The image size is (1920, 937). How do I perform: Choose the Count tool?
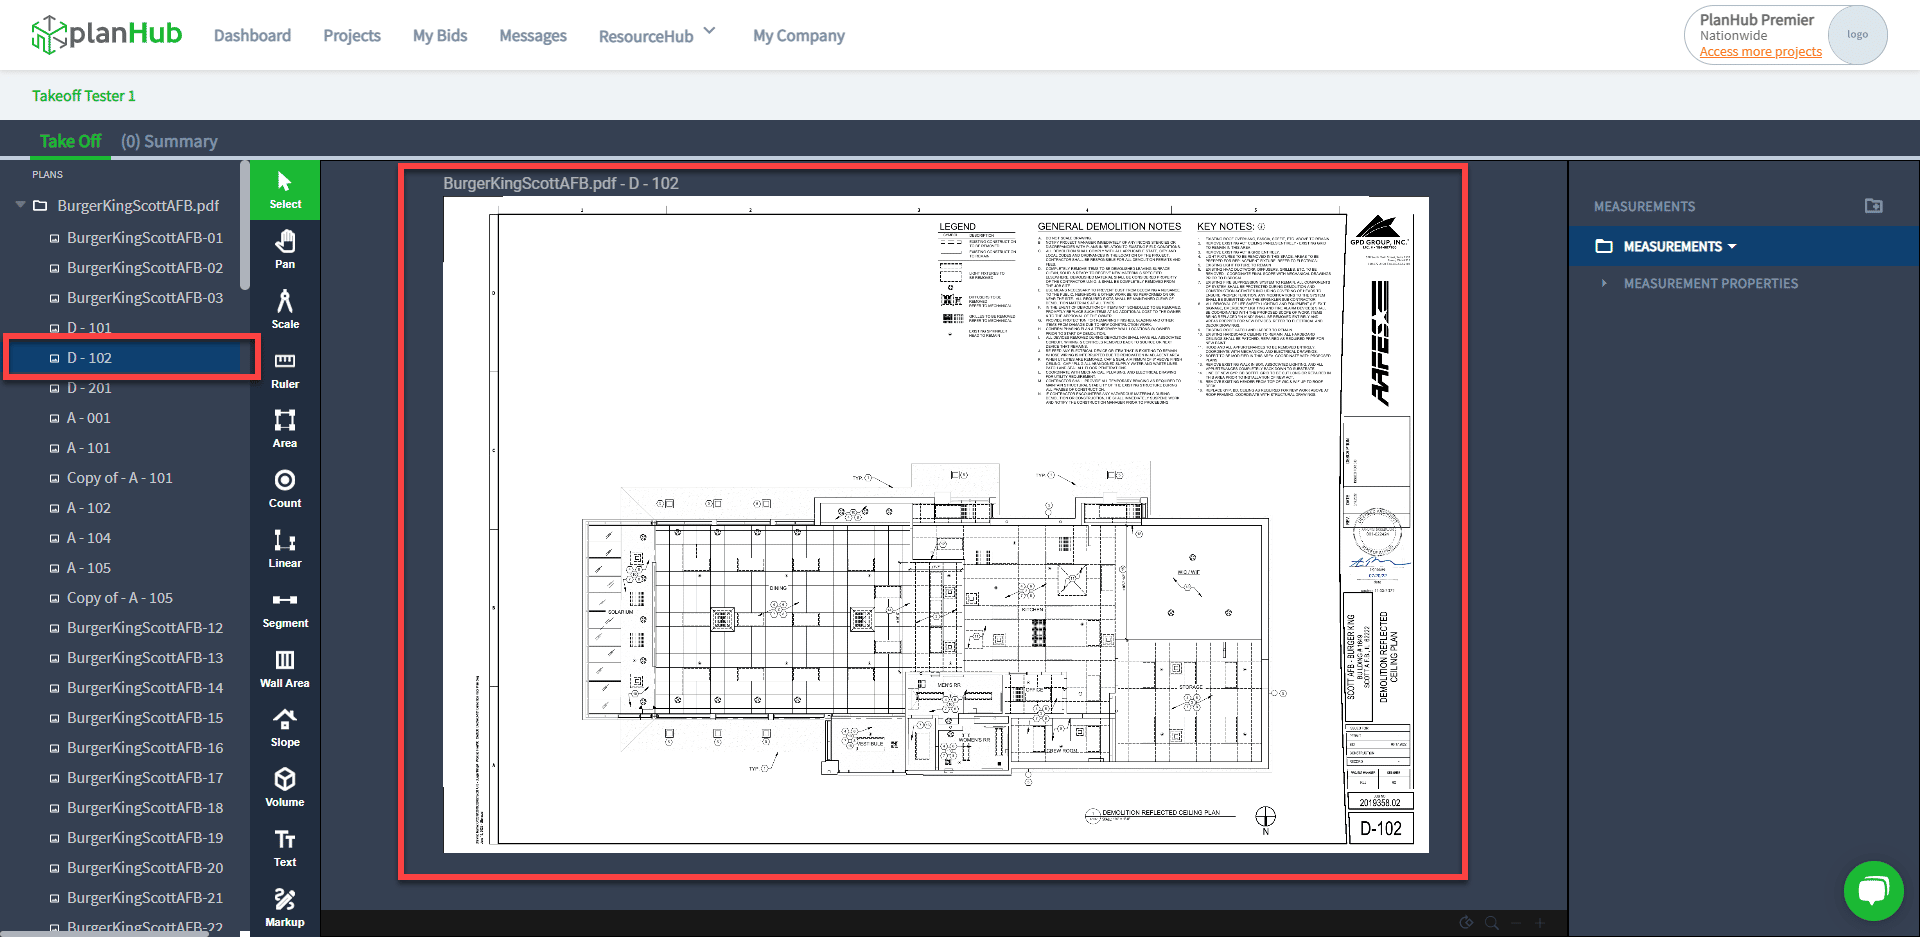tap(284, 488)
